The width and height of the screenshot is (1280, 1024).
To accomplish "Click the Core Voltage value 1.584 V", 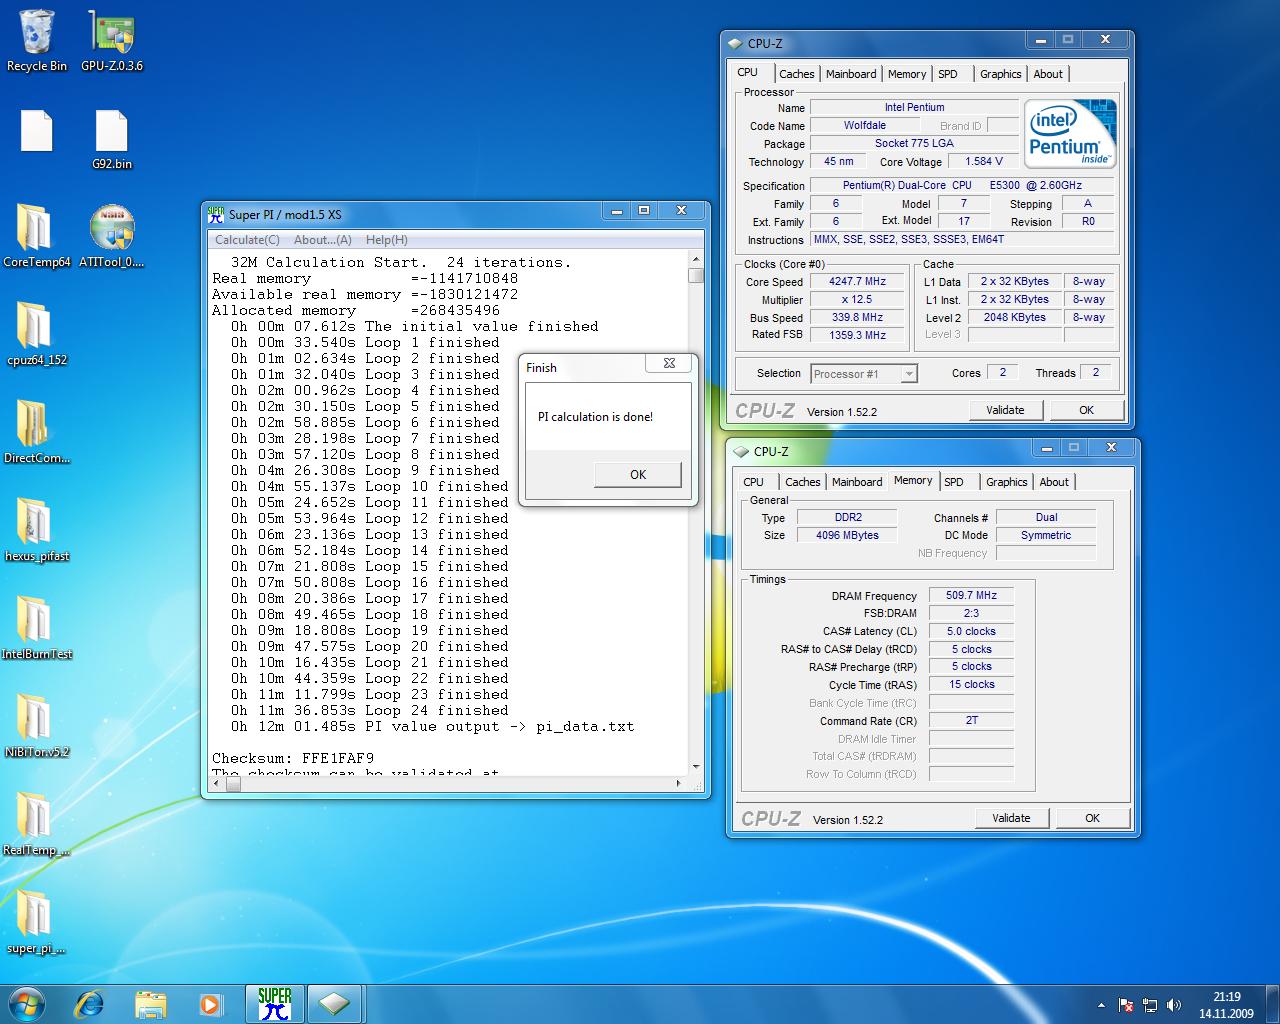I will tap(984, 161).
